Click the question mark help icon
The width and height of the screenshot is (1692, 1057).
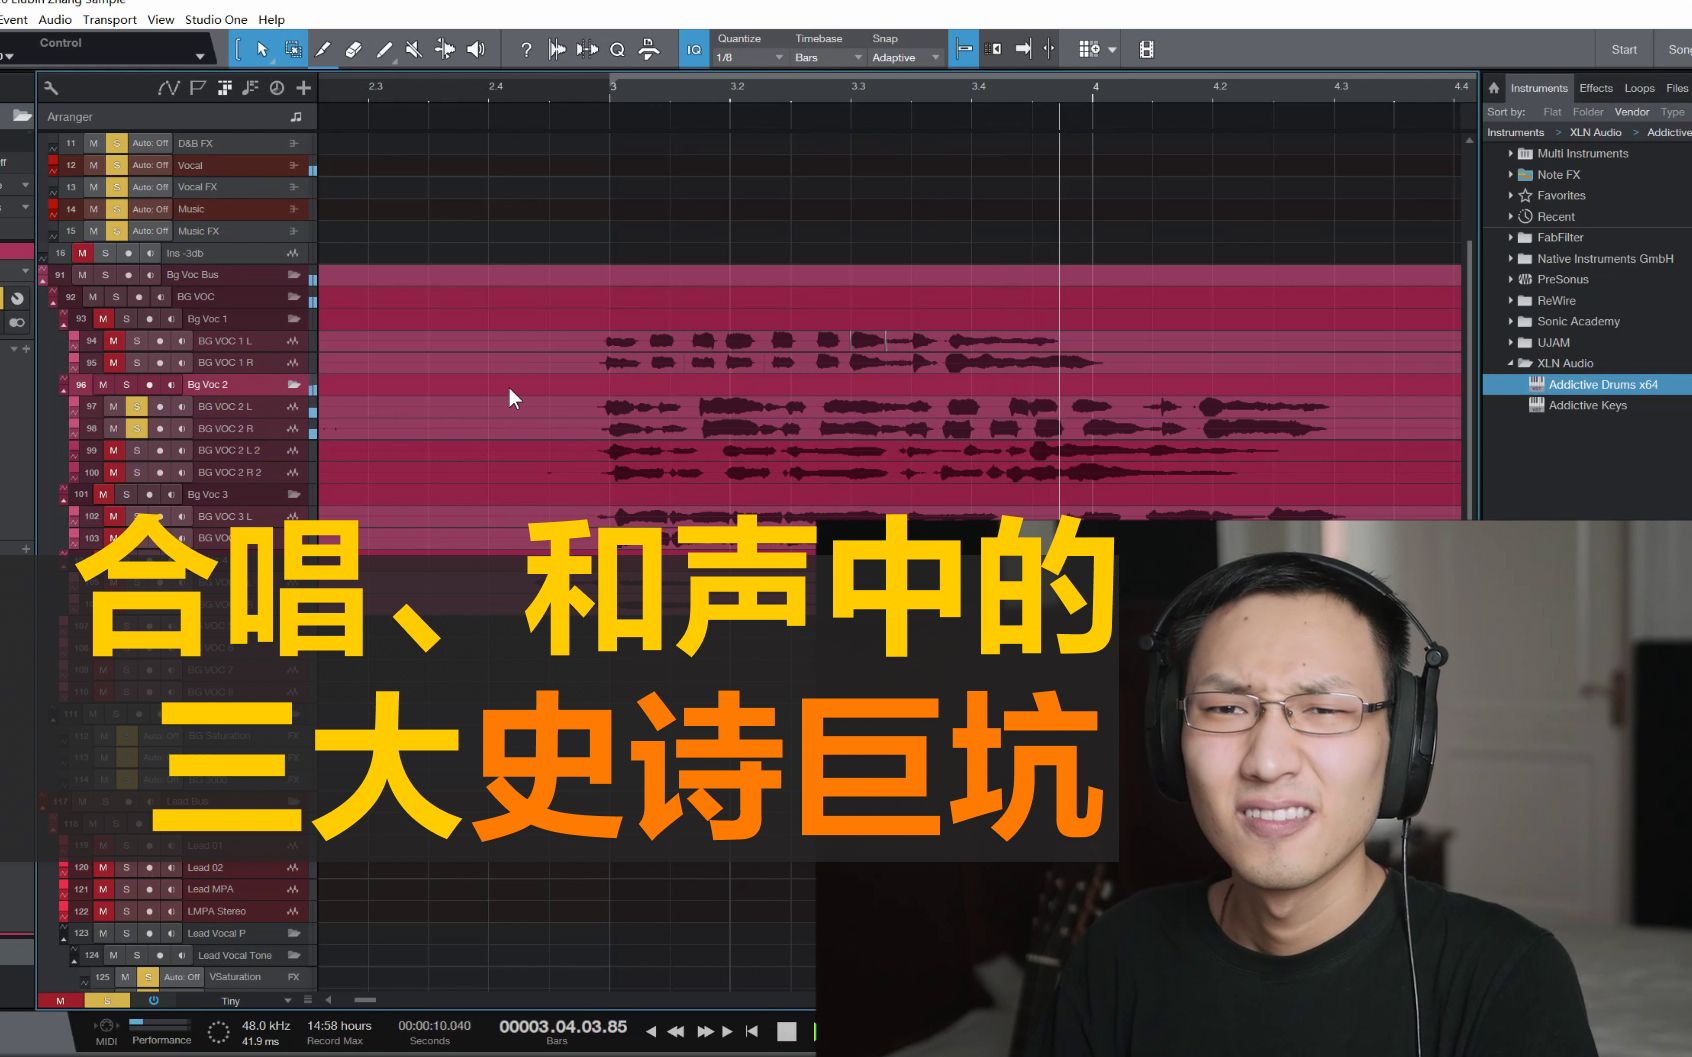[526, 49]
